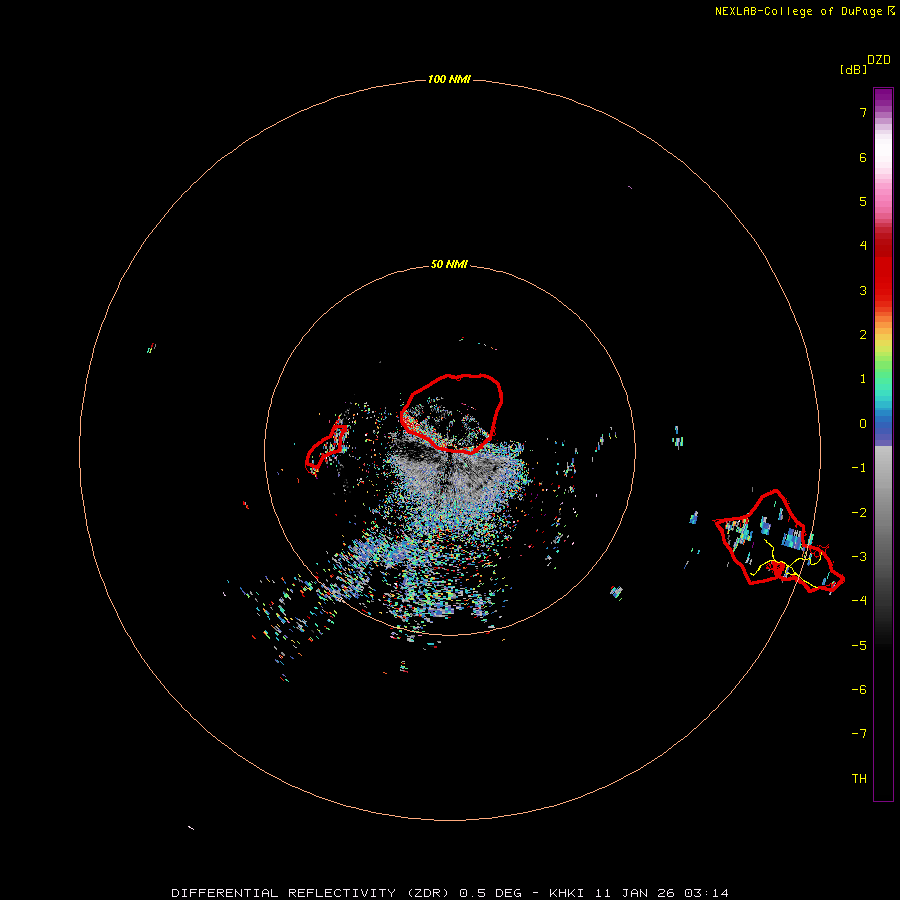Click the -7 value on color scale
900x900 pixels.
859,734
